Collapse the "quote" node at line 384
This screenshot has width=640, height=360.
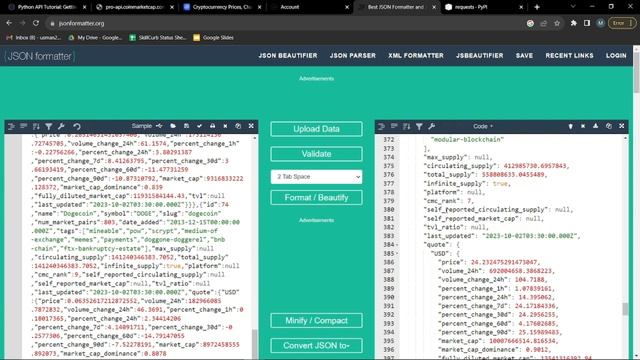[397, 245]
